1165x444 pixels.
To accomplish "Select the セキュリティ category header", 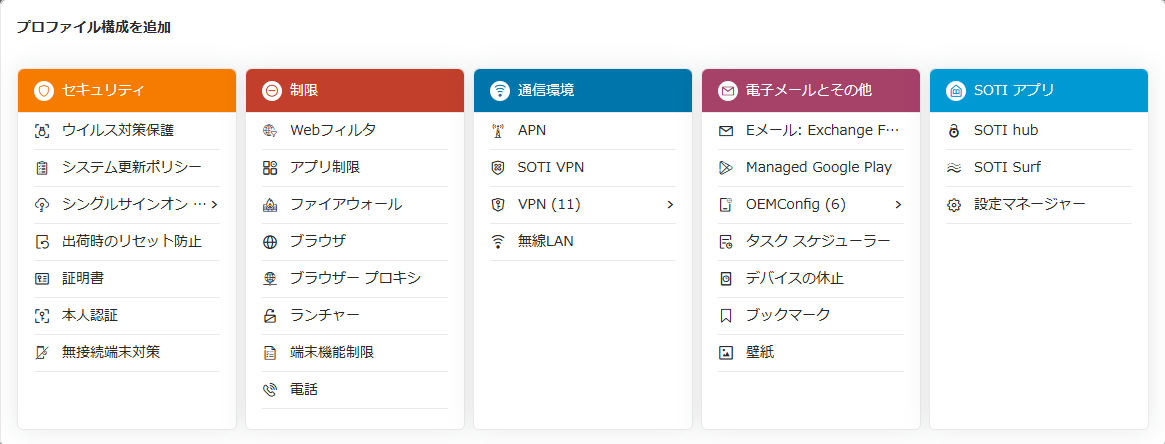I will click(127, 91).
